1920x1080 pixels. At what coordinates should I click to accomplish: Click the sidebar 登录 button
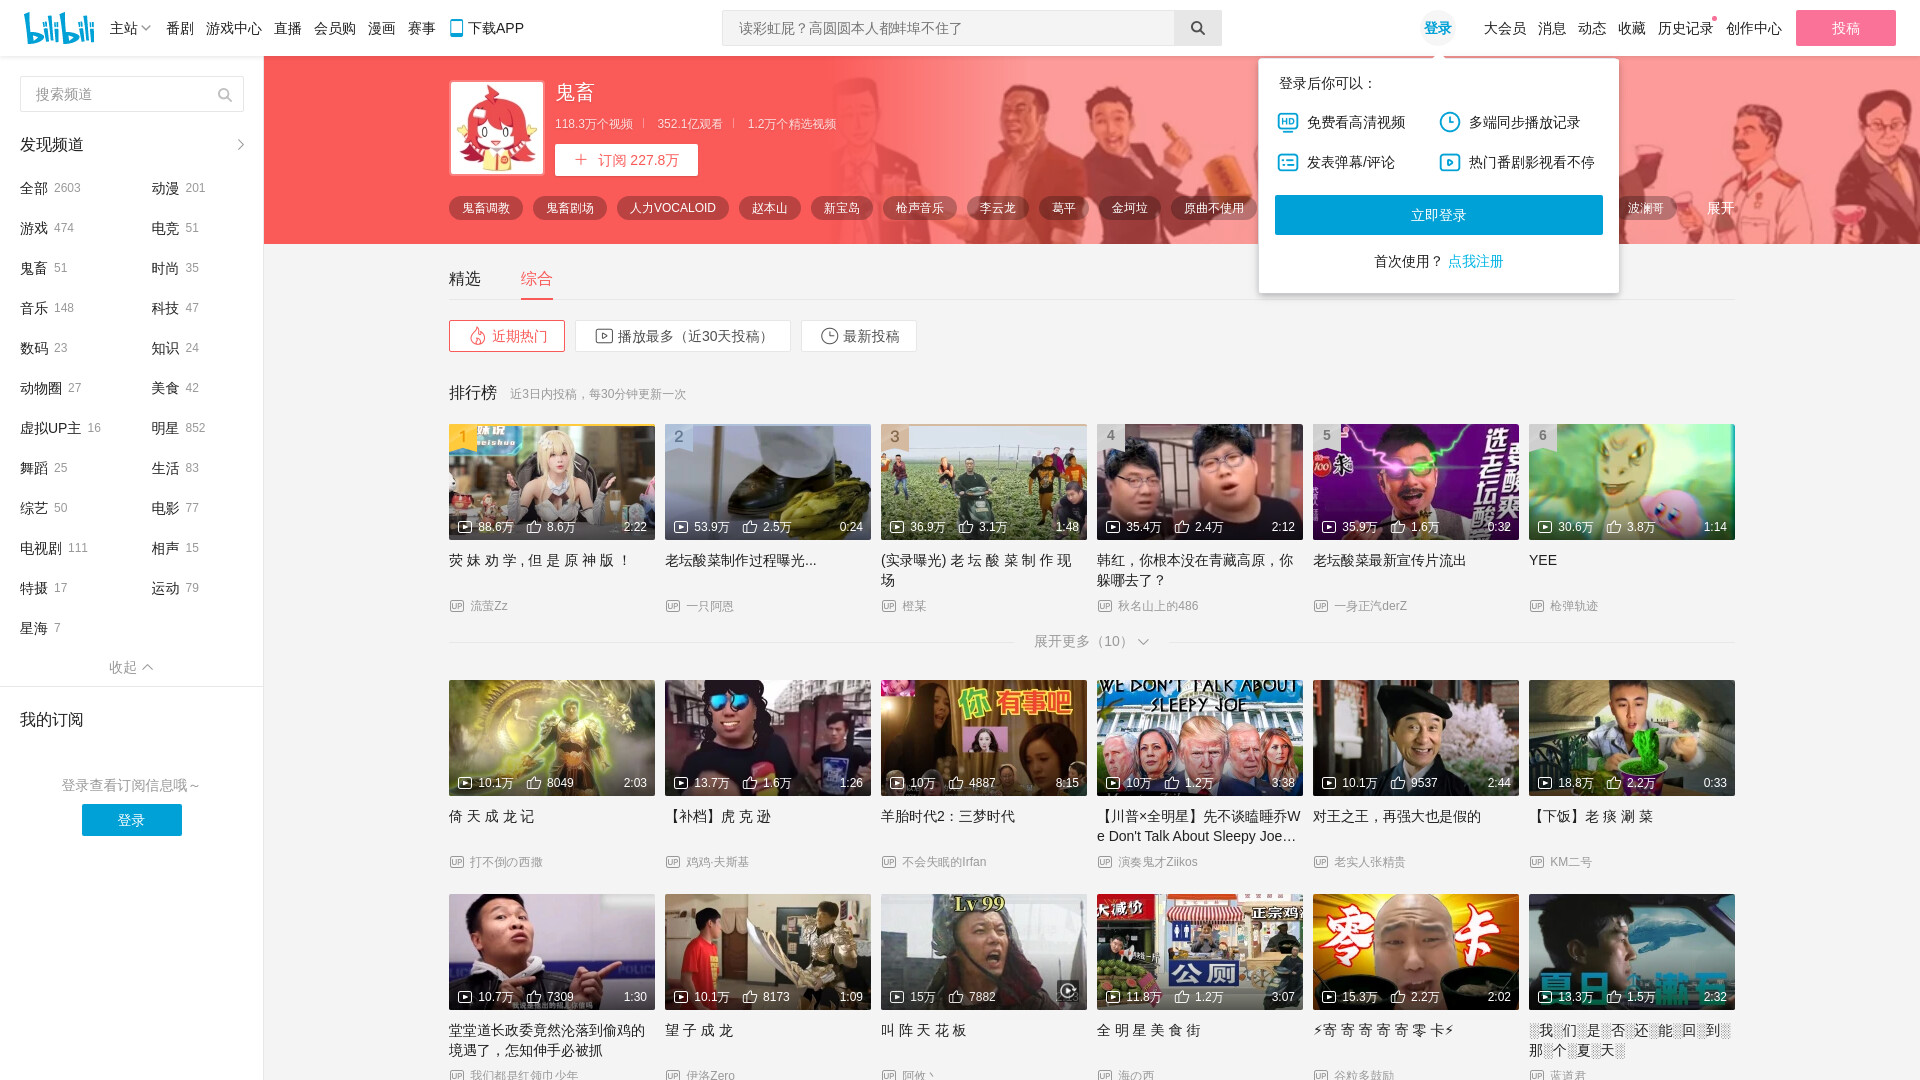[x=132, y=820]
